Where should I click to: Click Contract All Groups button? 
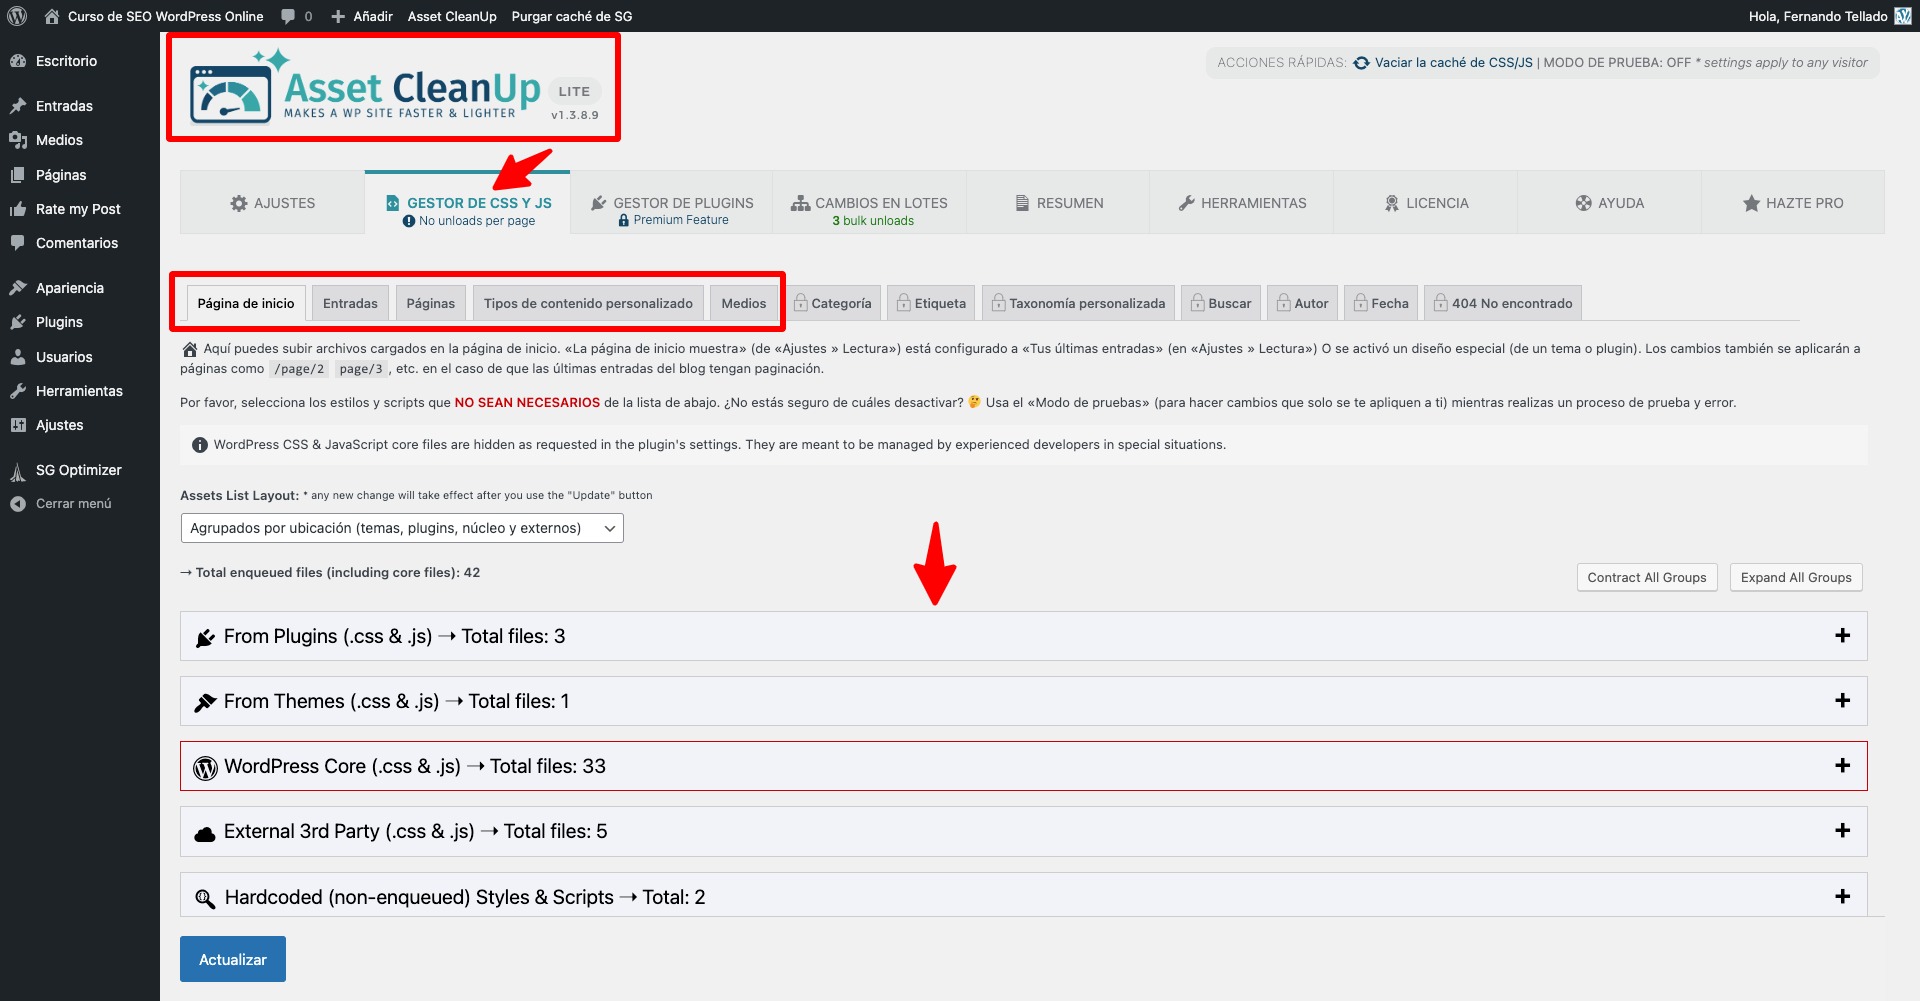tap(1647, 578)
